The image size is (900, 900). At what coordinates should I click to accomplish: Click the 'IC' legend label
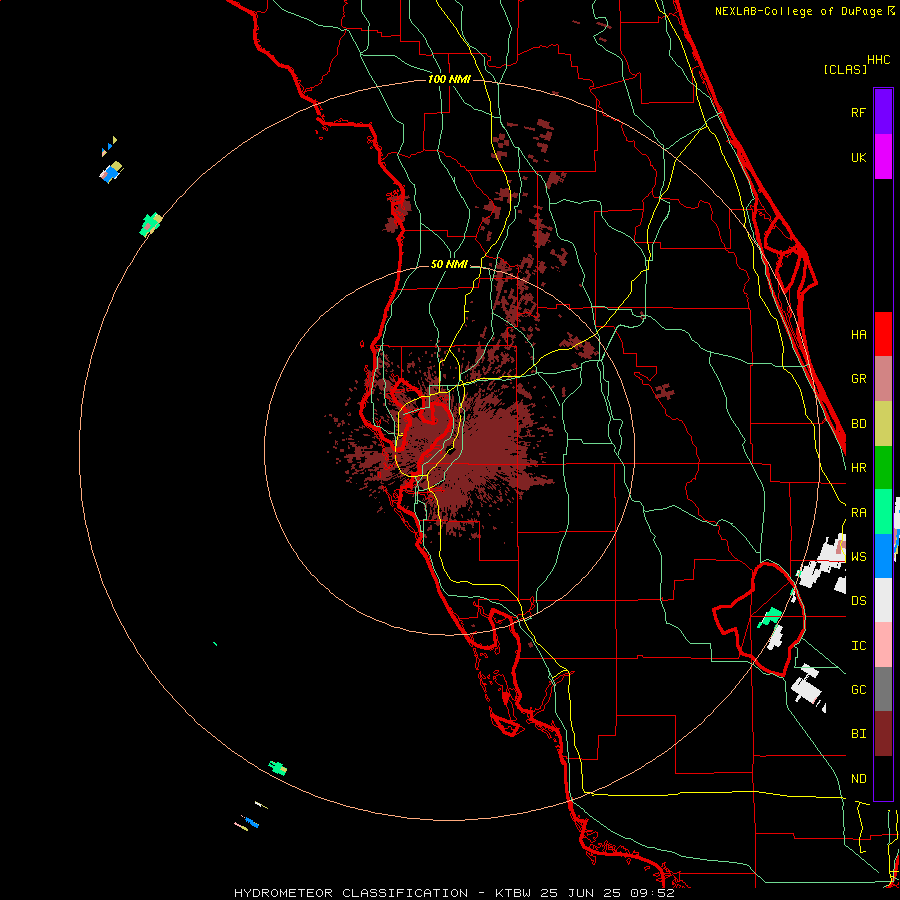tap(858, 646)
